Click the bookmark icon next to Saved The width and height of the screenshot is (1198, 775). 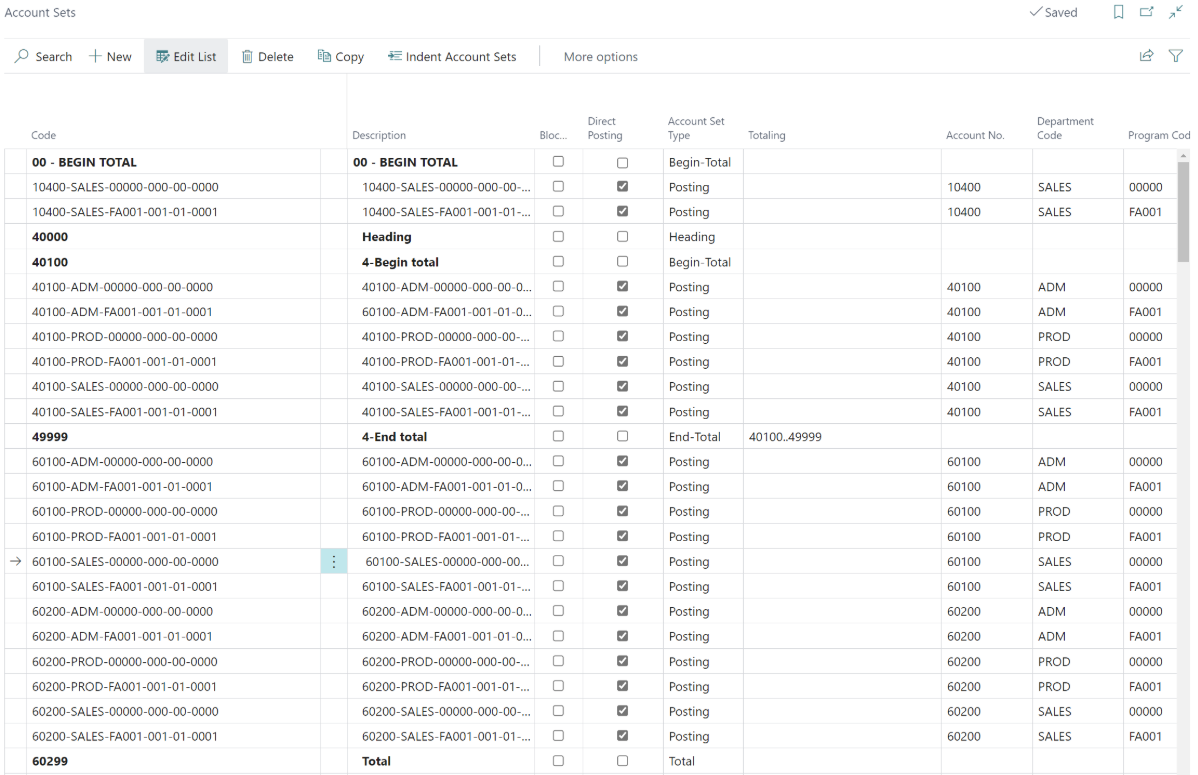[x=1119, y=13]
